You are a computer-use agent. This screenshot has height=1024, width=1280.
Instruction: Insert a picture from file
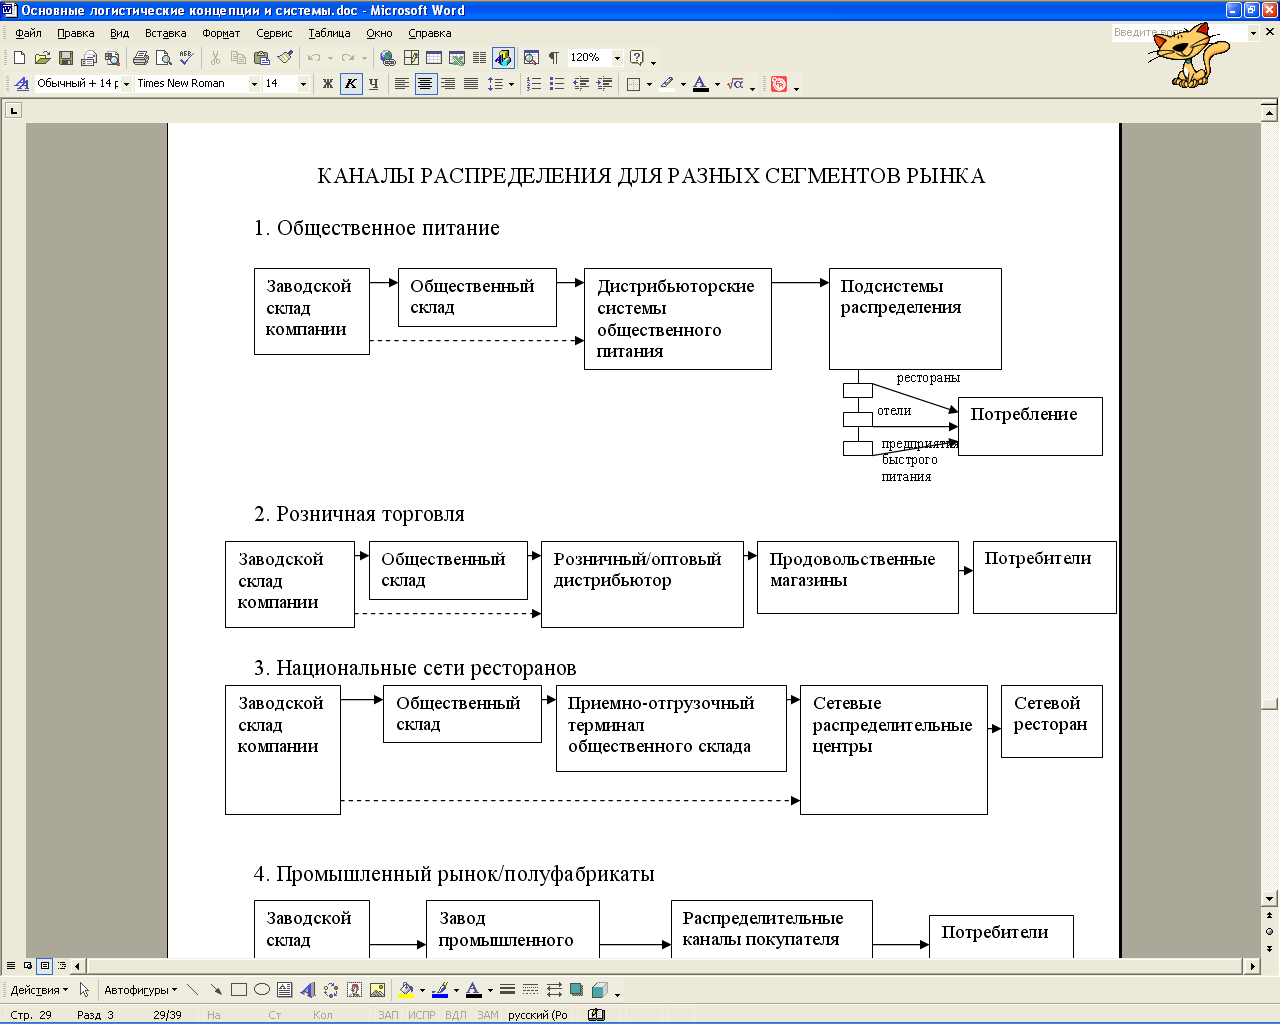(x=377, y=990)
